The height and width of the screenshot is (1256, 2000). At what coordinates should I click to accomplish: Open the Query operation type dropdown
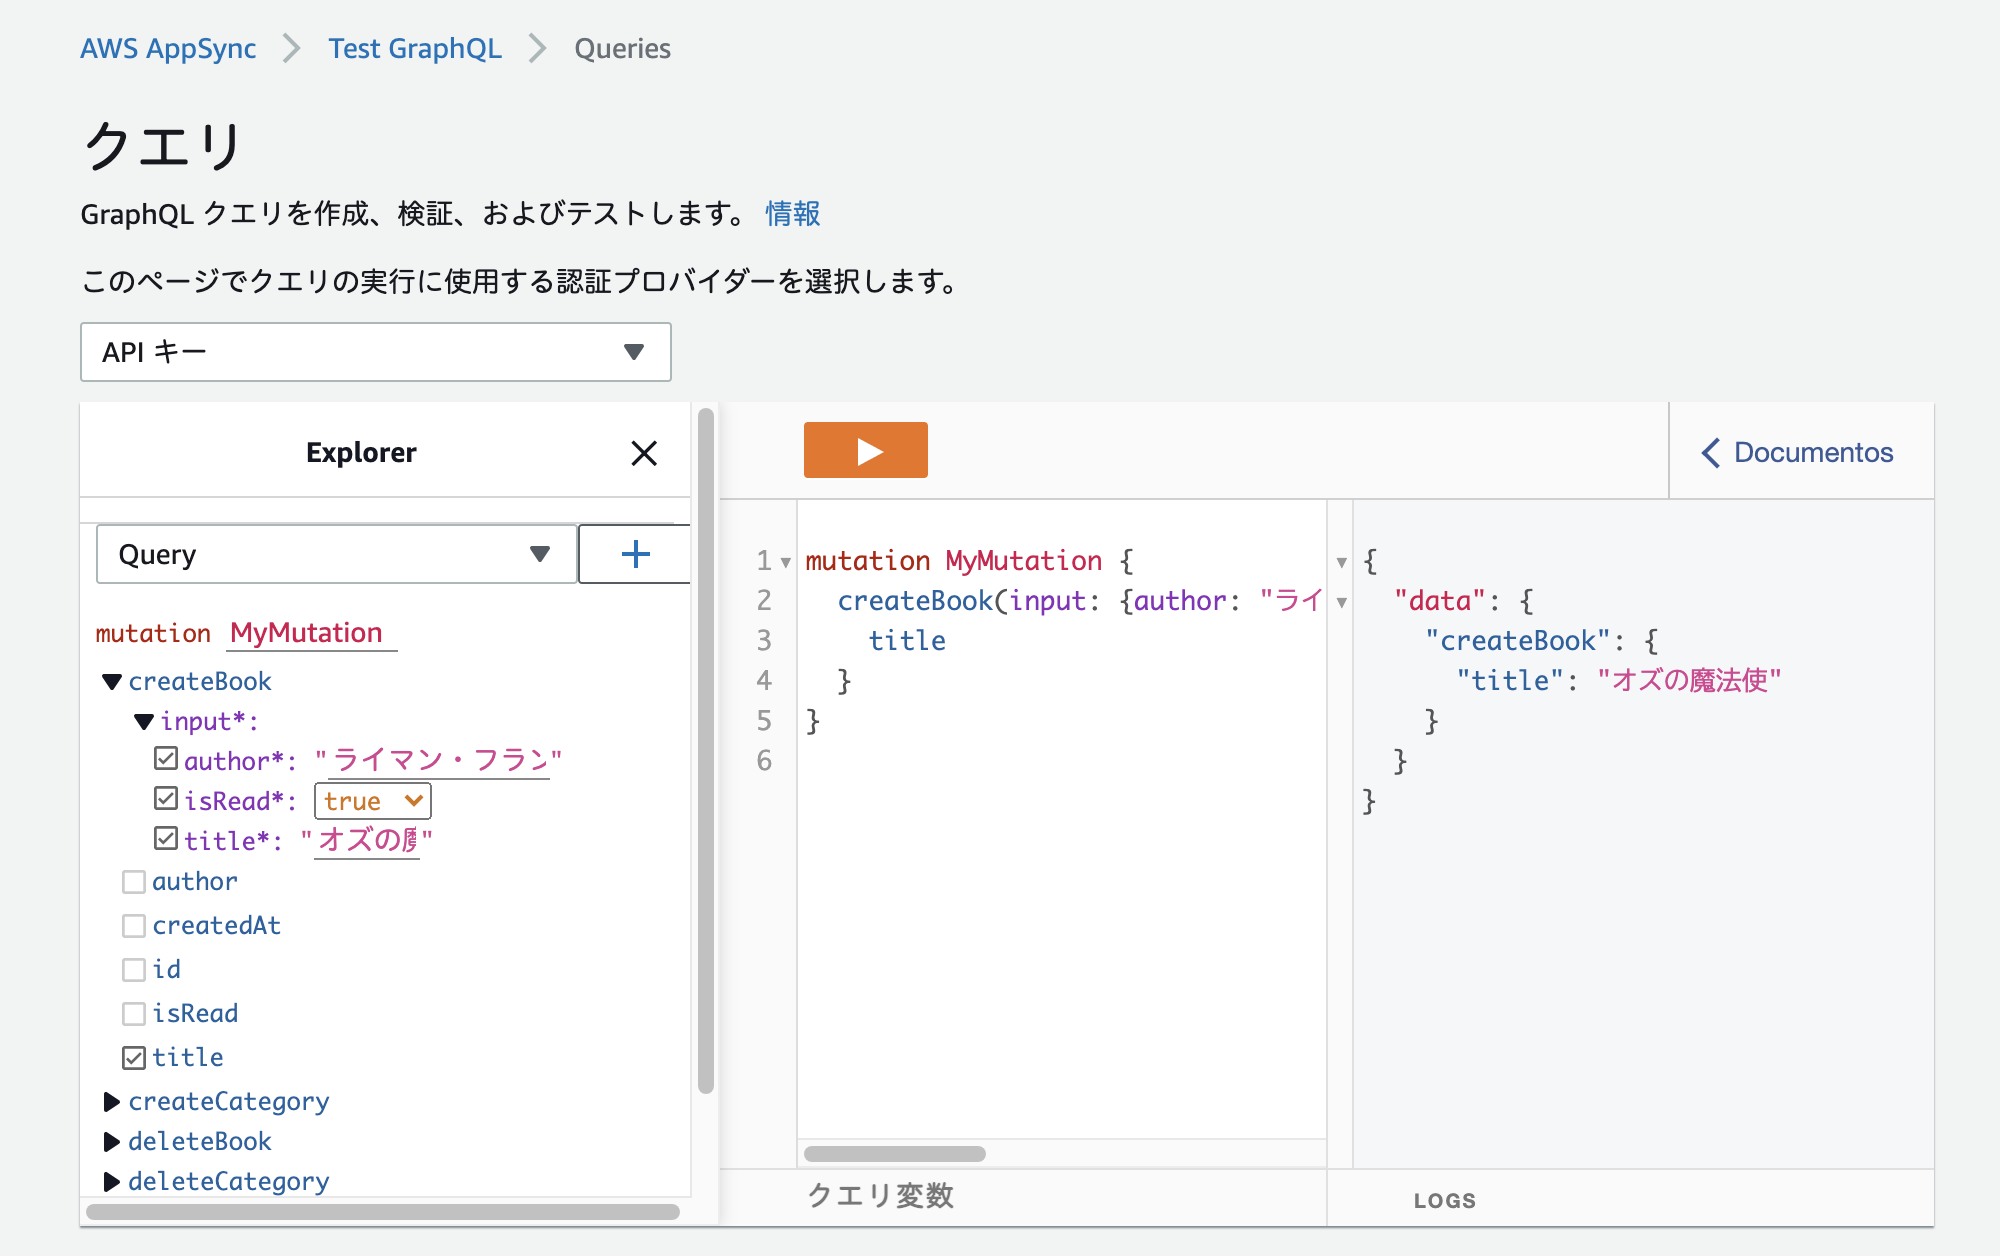pos(337,554)
